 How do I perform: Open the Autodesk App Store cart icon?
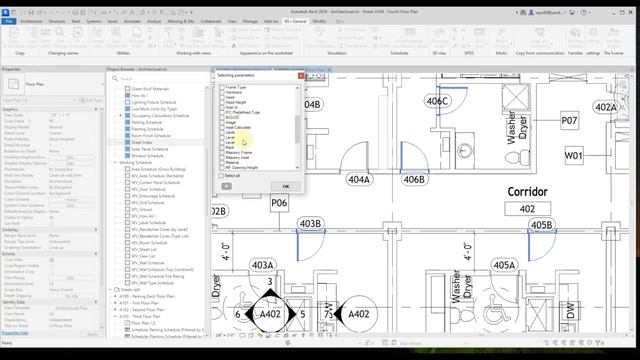(572, 13)
